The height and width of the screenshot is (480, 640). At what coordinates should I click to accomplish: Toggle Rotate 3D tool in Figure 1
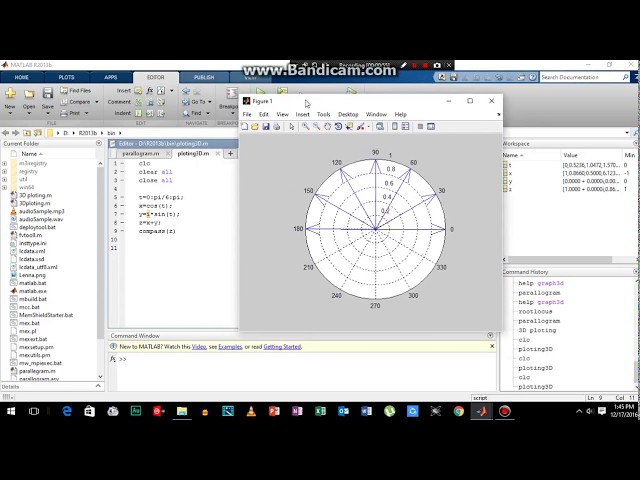[x=338, y=127]
